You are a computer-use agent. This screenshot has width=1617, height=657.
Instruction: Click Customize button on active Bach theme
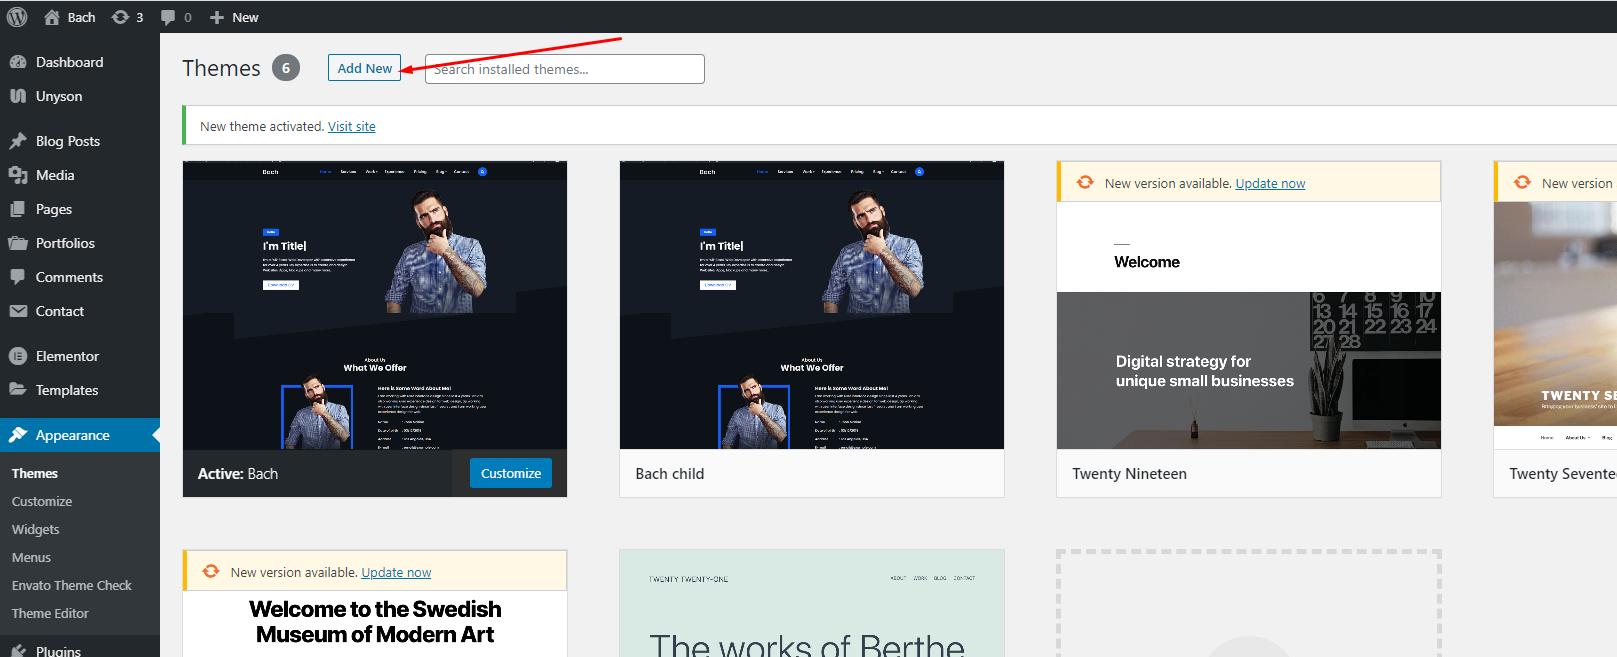511,473
